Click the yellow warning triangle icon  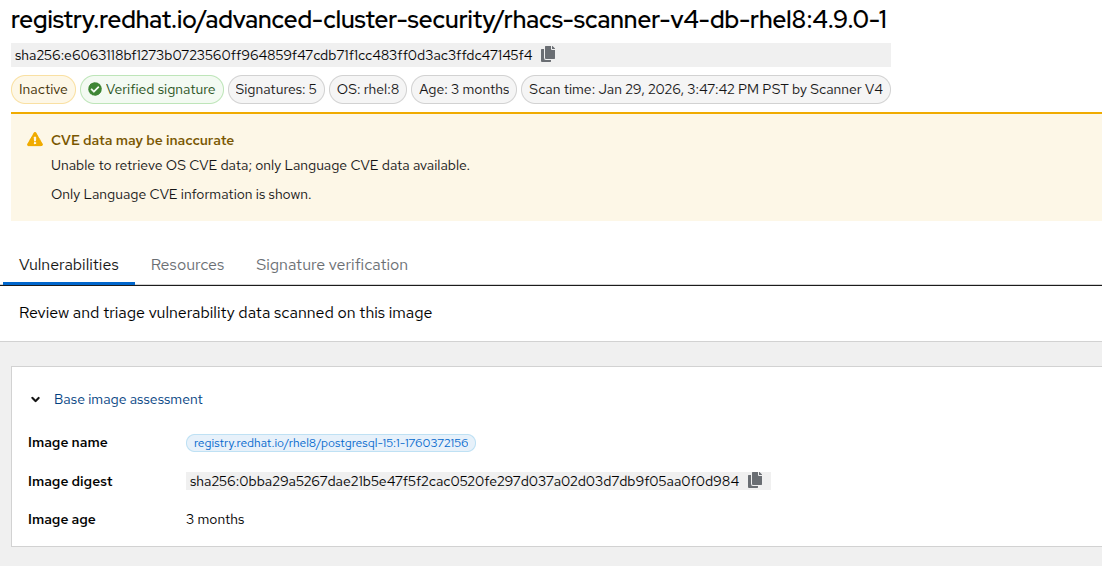[35, 141]
